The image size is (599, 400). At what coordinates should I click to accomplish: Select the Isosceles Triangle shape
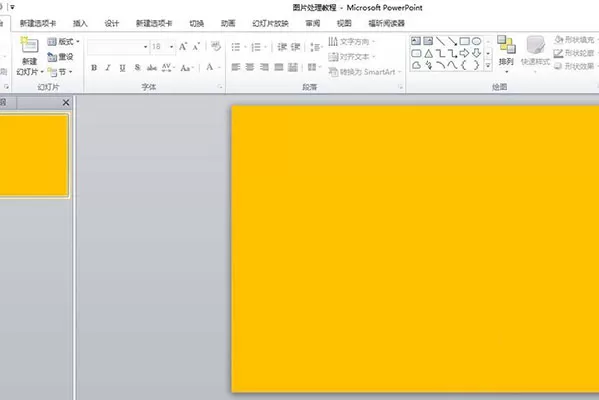pyautogui.click(x=428, y=53)
